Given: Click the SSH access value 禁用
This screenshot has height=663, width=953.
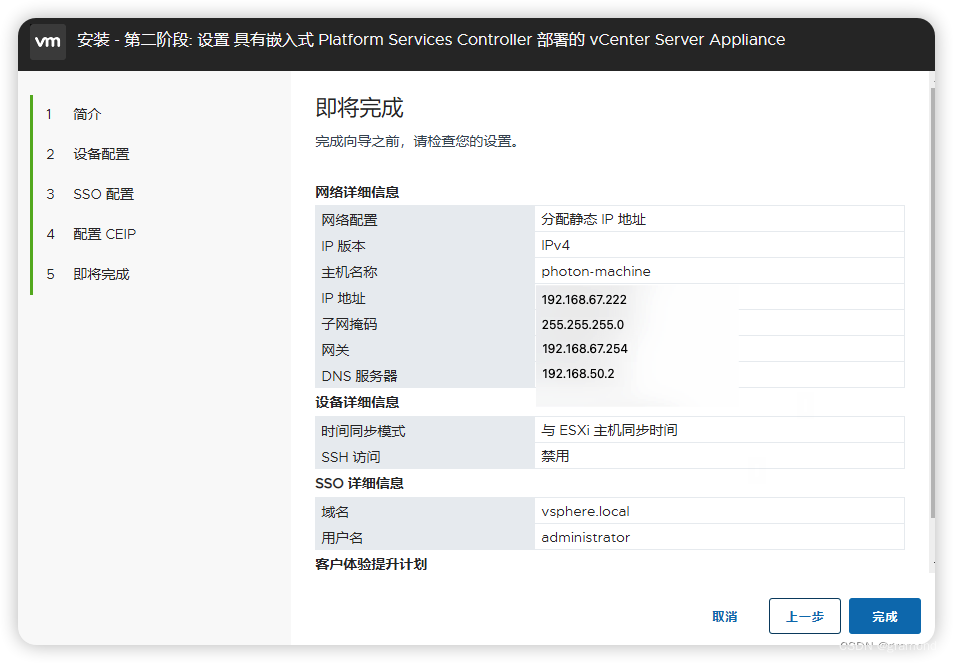Looking at the screenshot, I should pyautogui.click(x=555, y=456).
